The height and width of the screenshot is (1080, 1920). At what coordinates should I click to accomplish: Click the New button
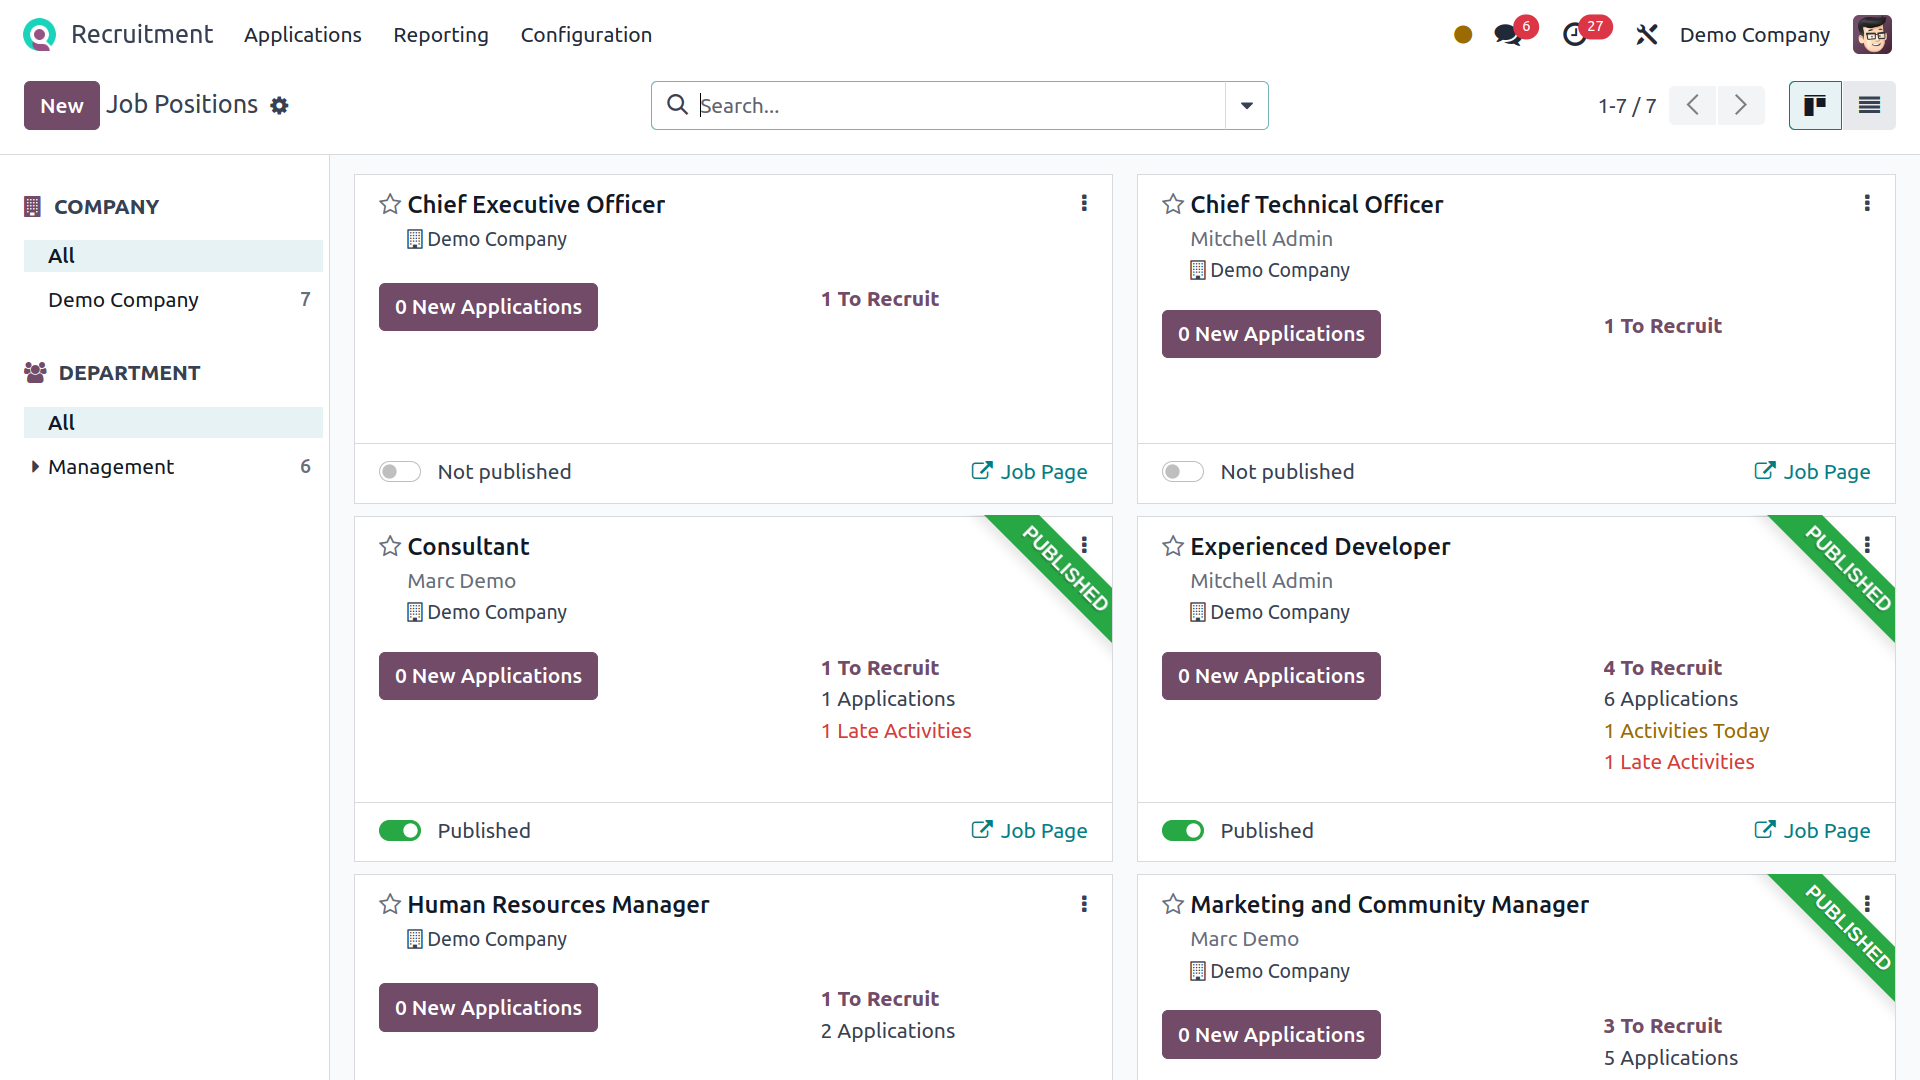click(x=62, y=106)
